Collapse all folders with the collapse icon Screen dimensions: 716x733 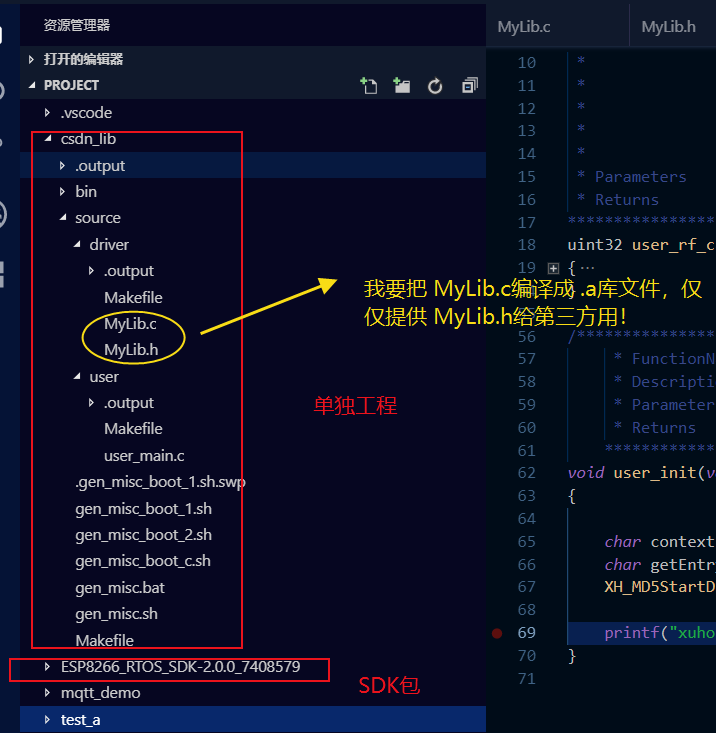(469, 86)
